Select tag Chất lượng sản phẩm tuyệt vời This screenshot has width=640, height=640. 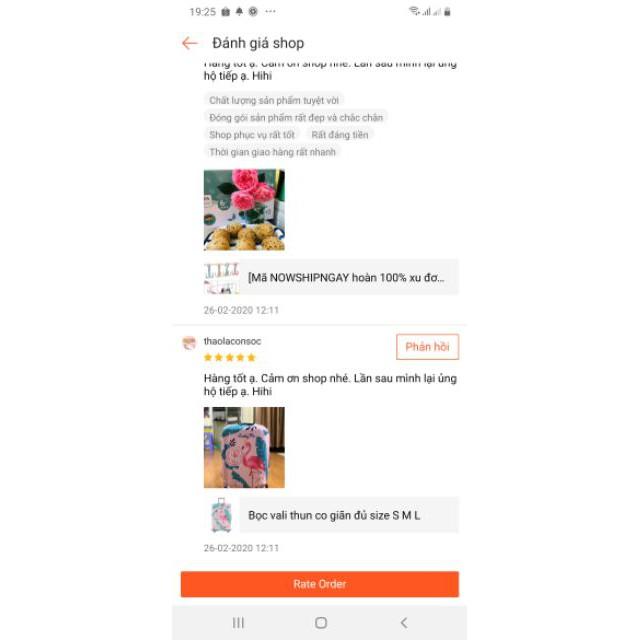coord(274,100)
